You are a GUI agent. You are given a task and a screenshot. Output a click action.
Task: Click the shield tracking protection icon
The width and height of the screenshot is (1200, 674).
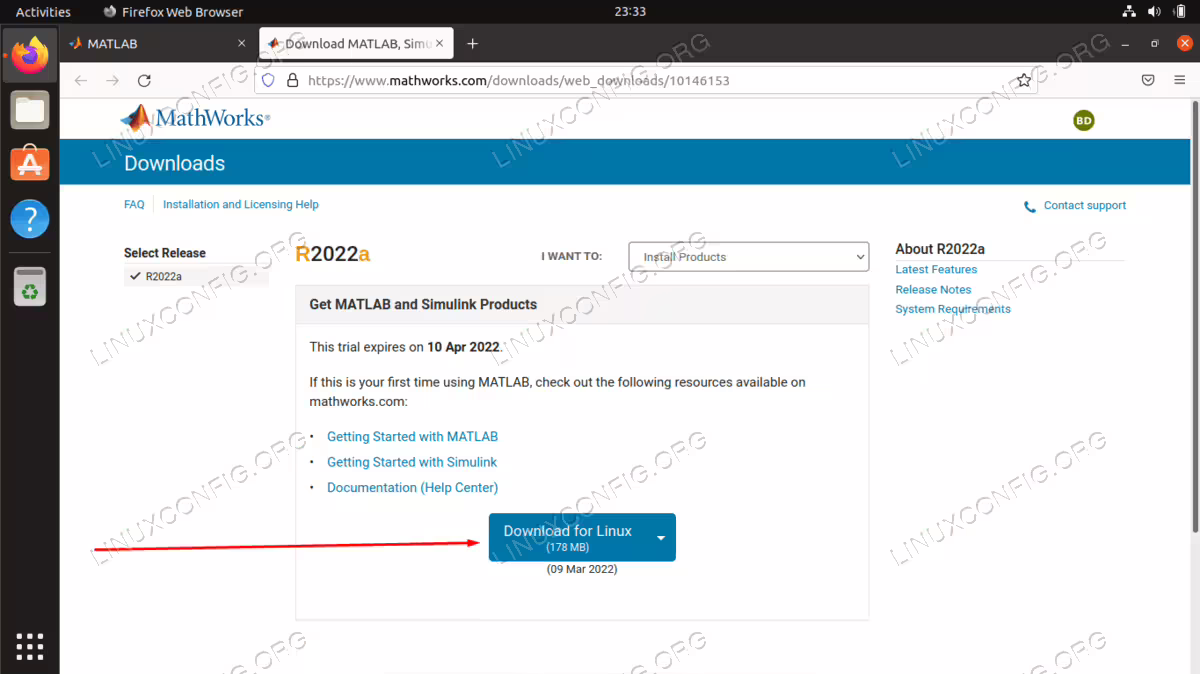268,80
